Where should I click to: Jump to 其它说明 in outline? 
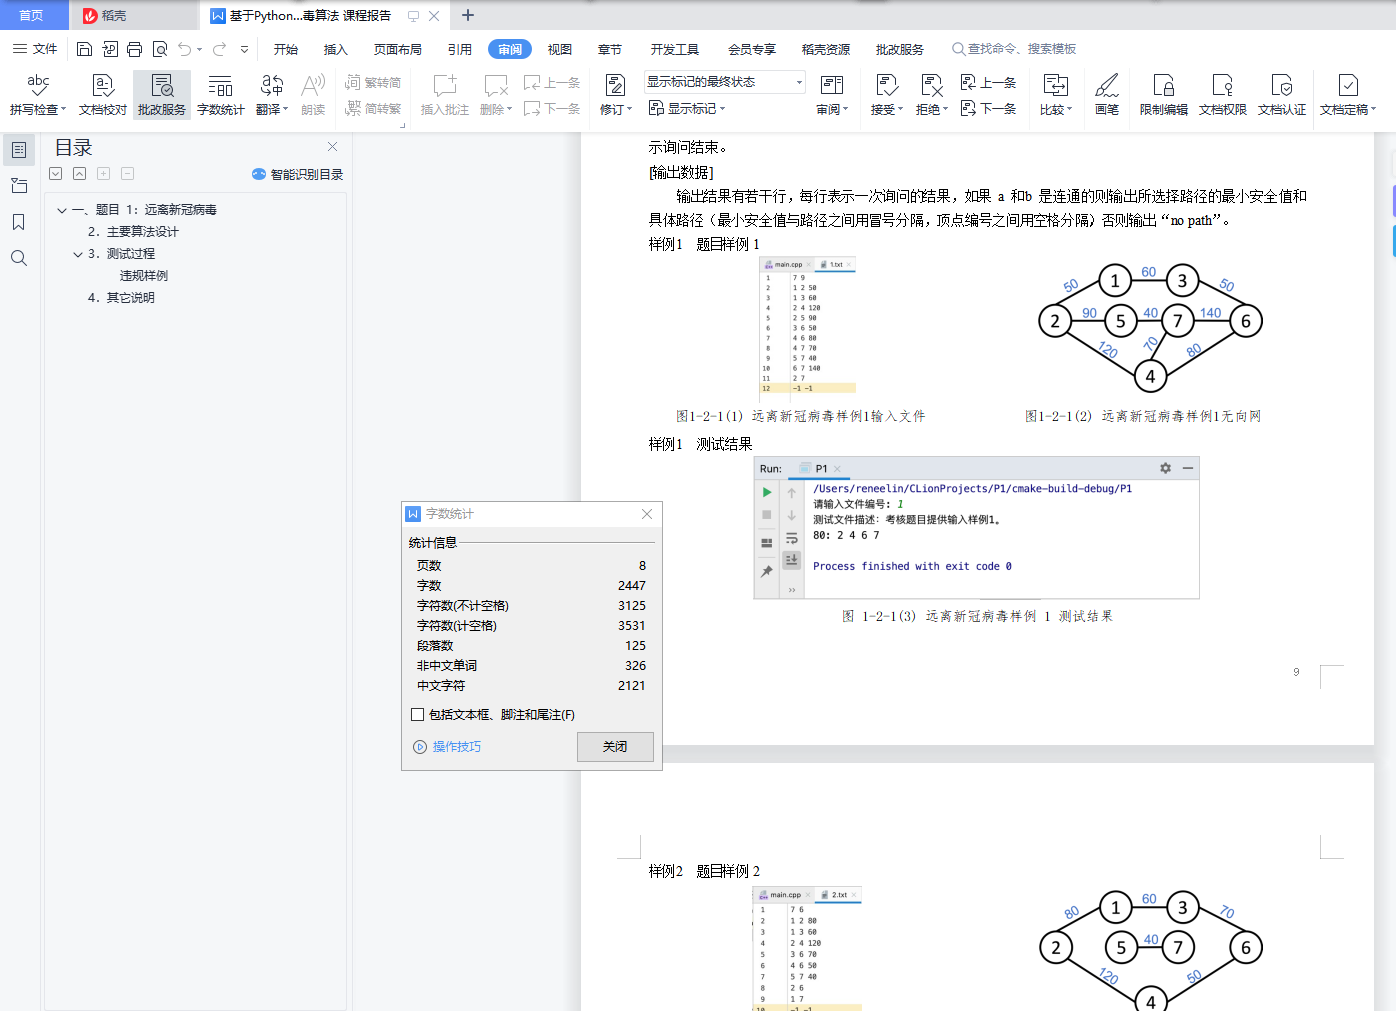pos(121,298)
